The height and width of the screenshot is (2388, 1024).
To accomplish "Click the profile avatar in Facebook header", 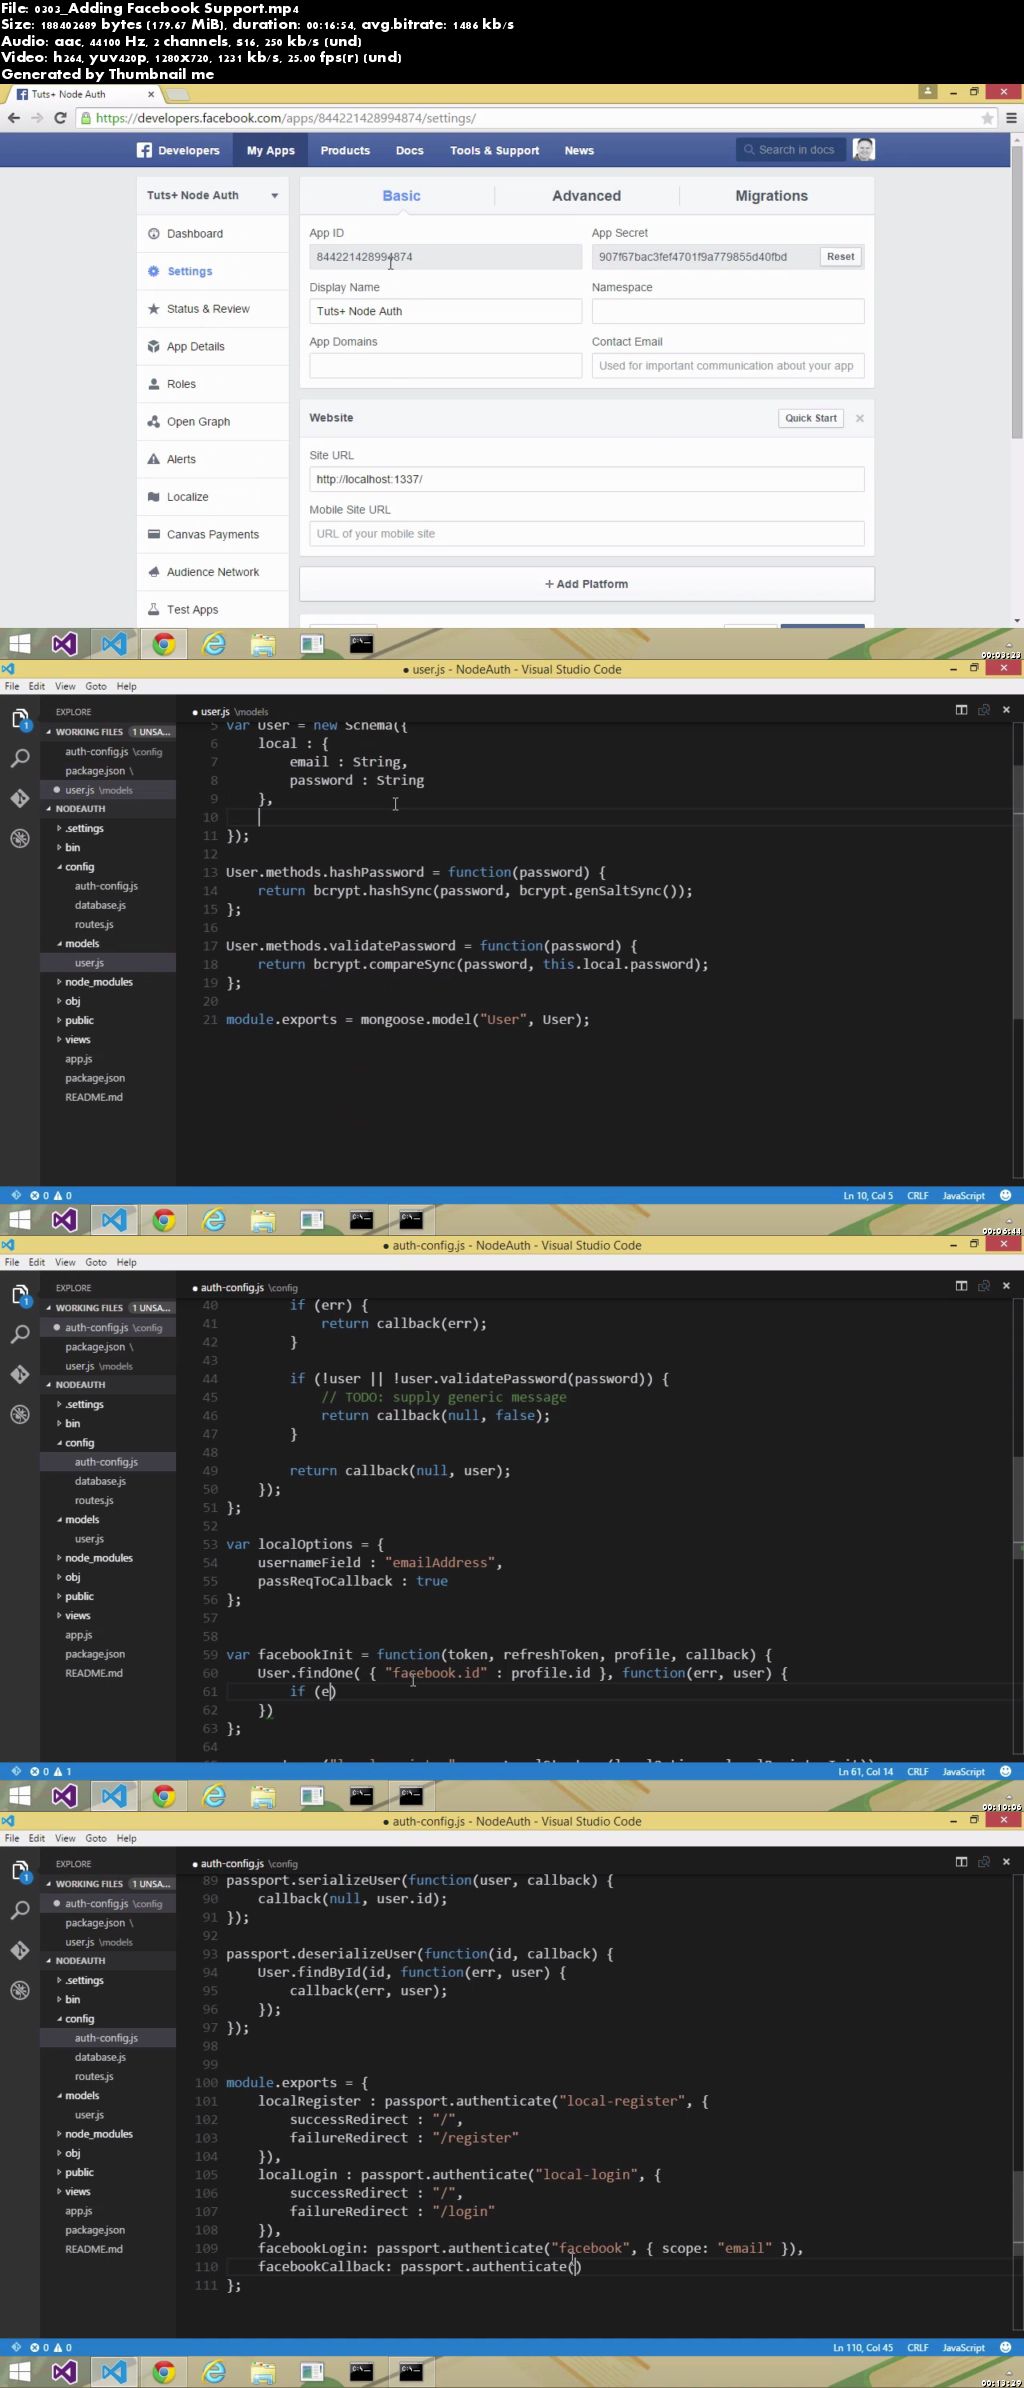I will point(864,150).
